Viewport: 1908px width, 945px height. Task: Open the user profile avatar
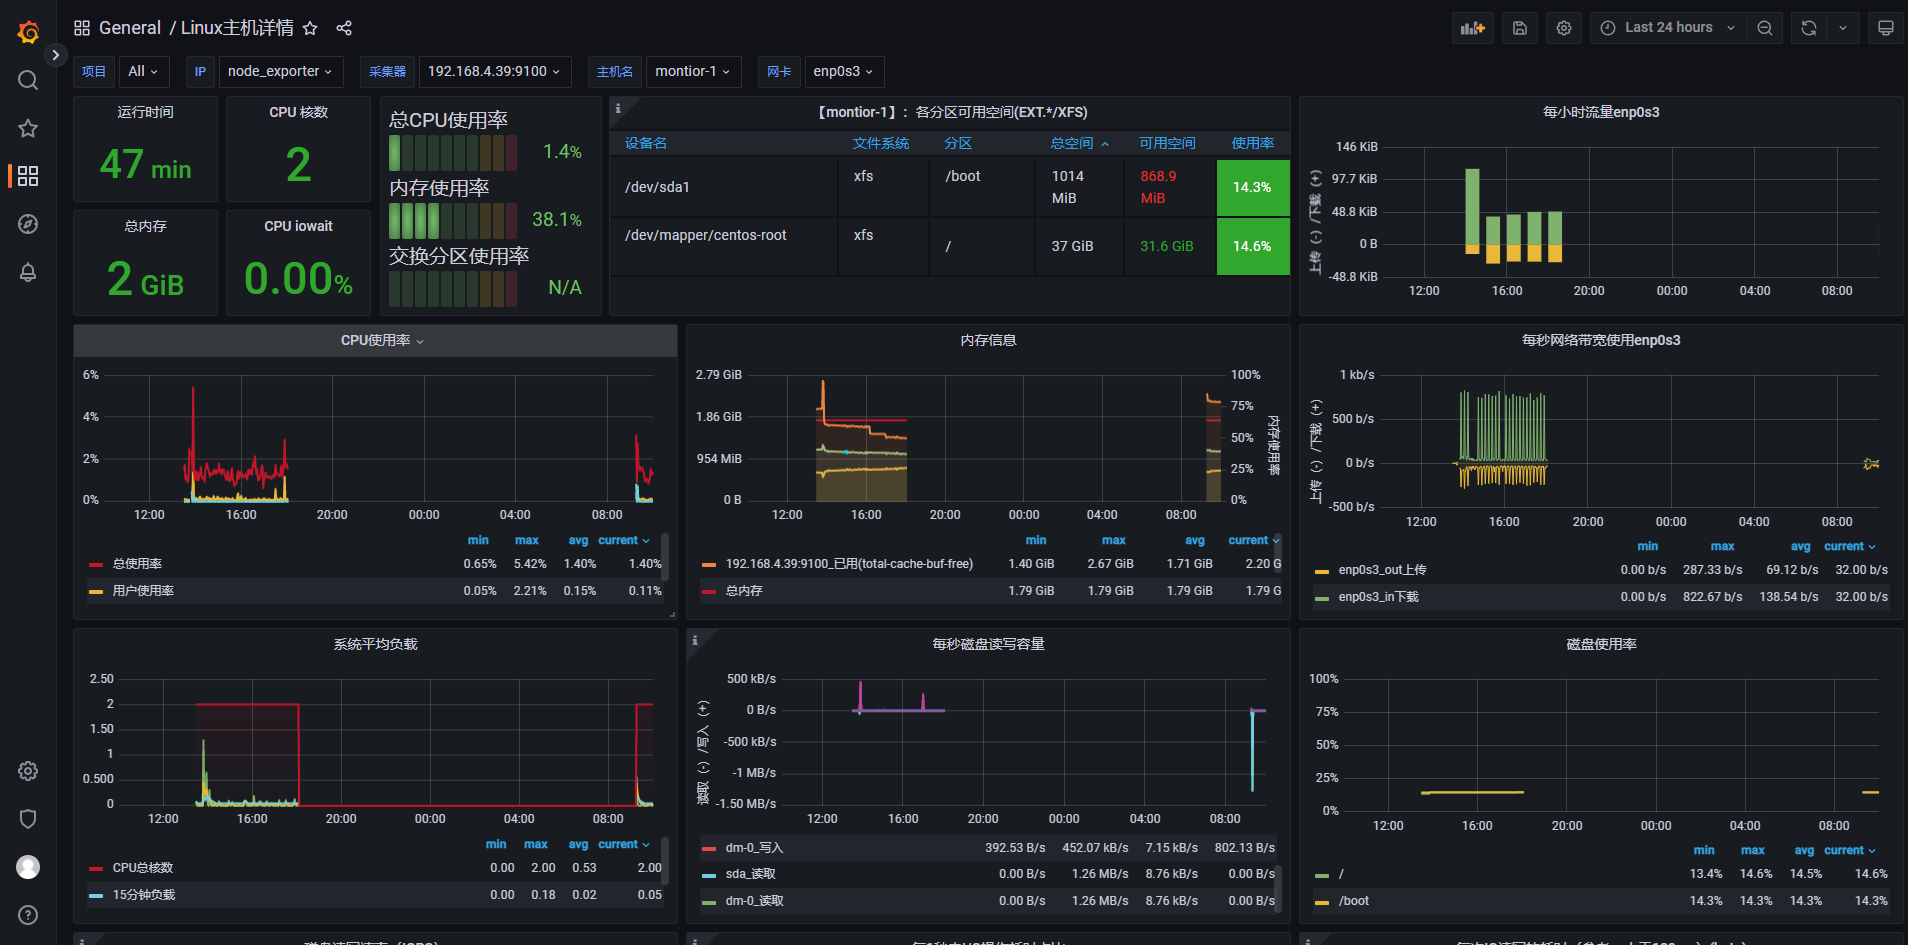[28, 867]
